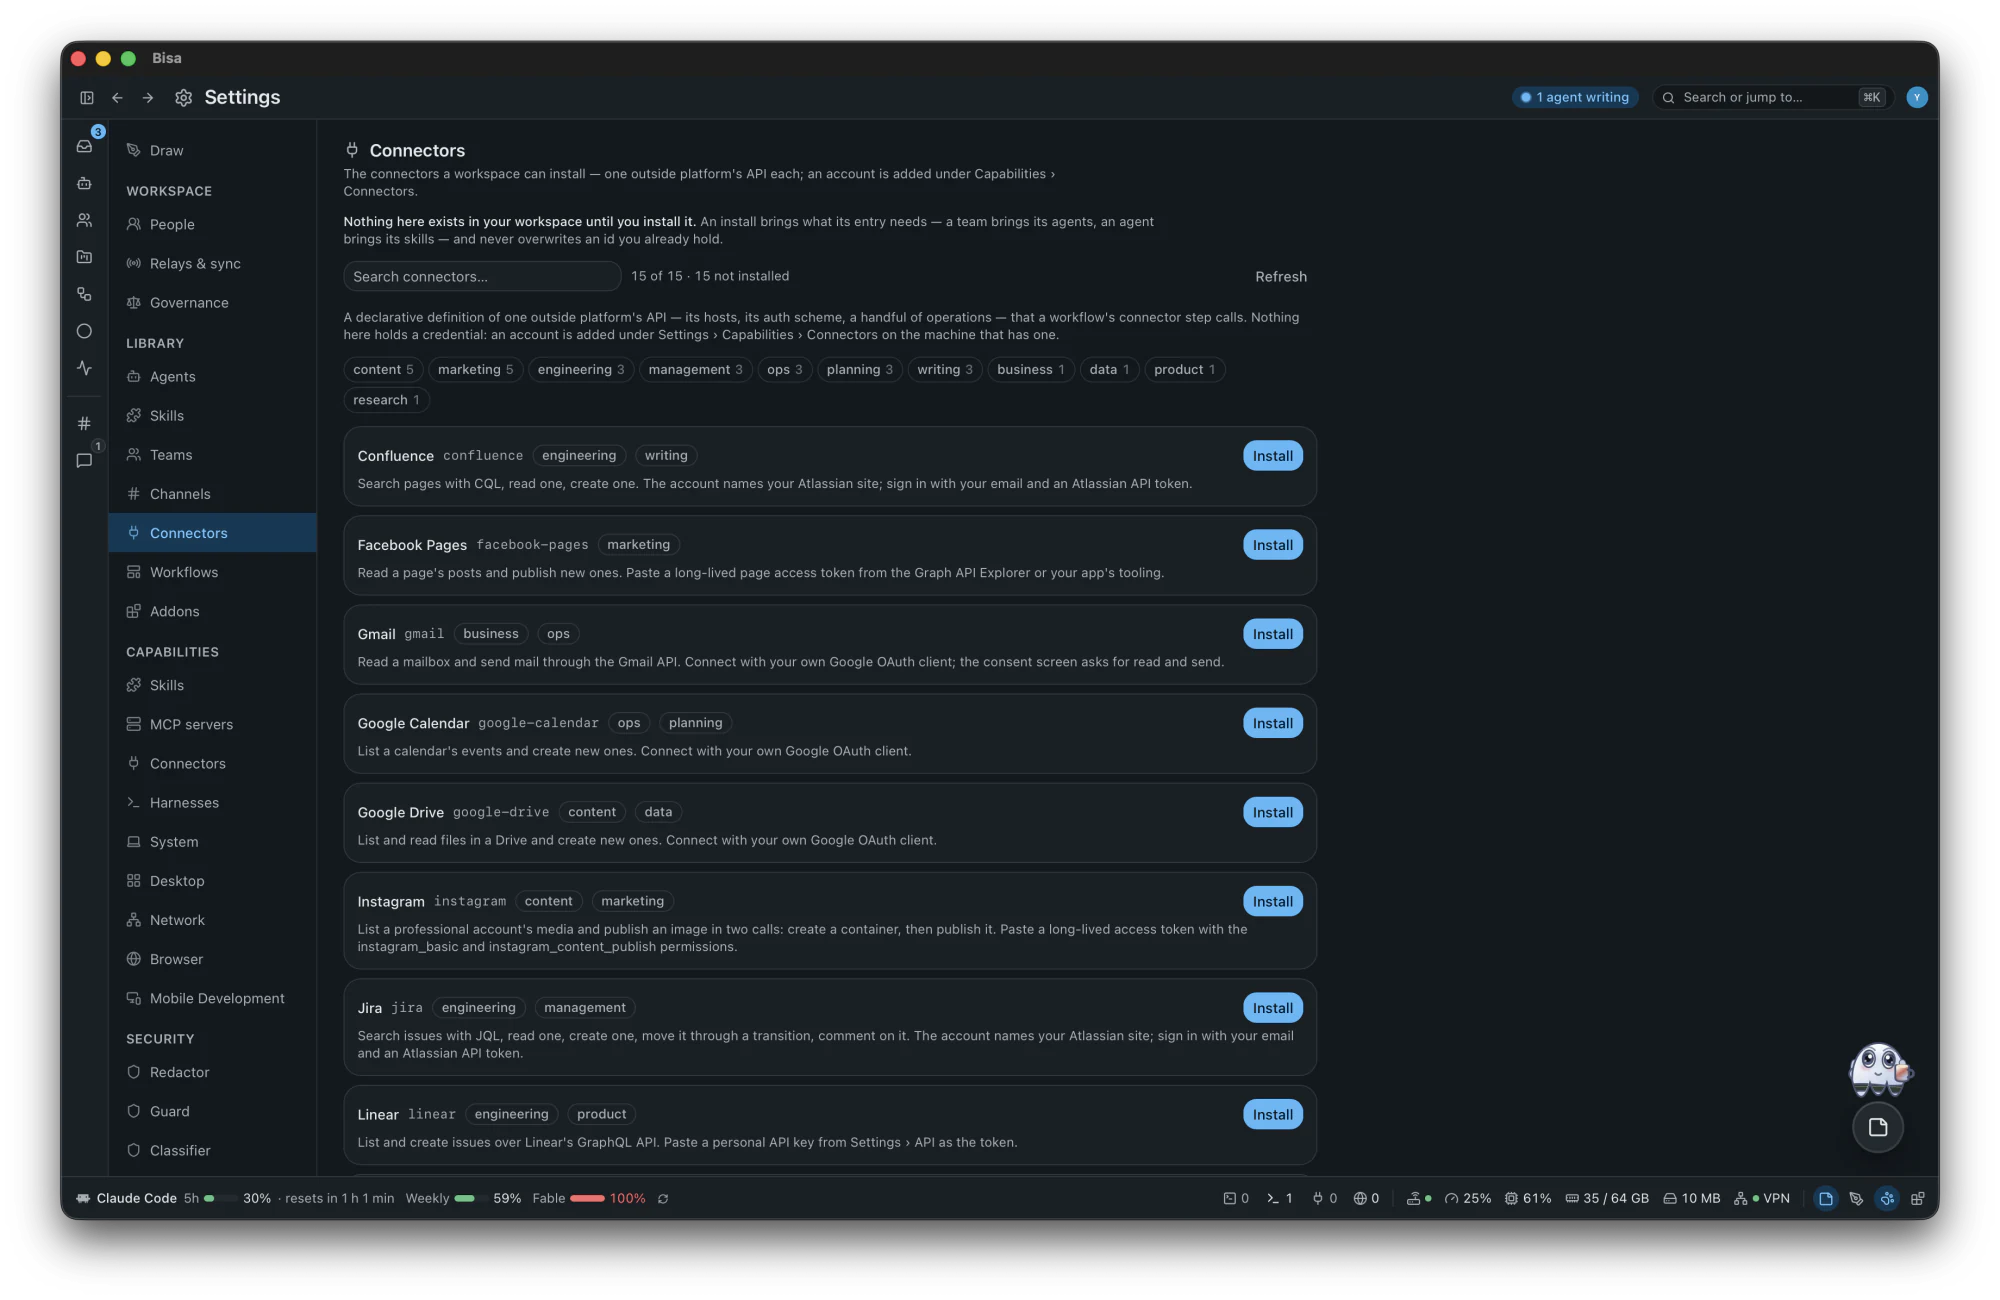
Task: Open People under Workspace
Action: coord(212,224)
